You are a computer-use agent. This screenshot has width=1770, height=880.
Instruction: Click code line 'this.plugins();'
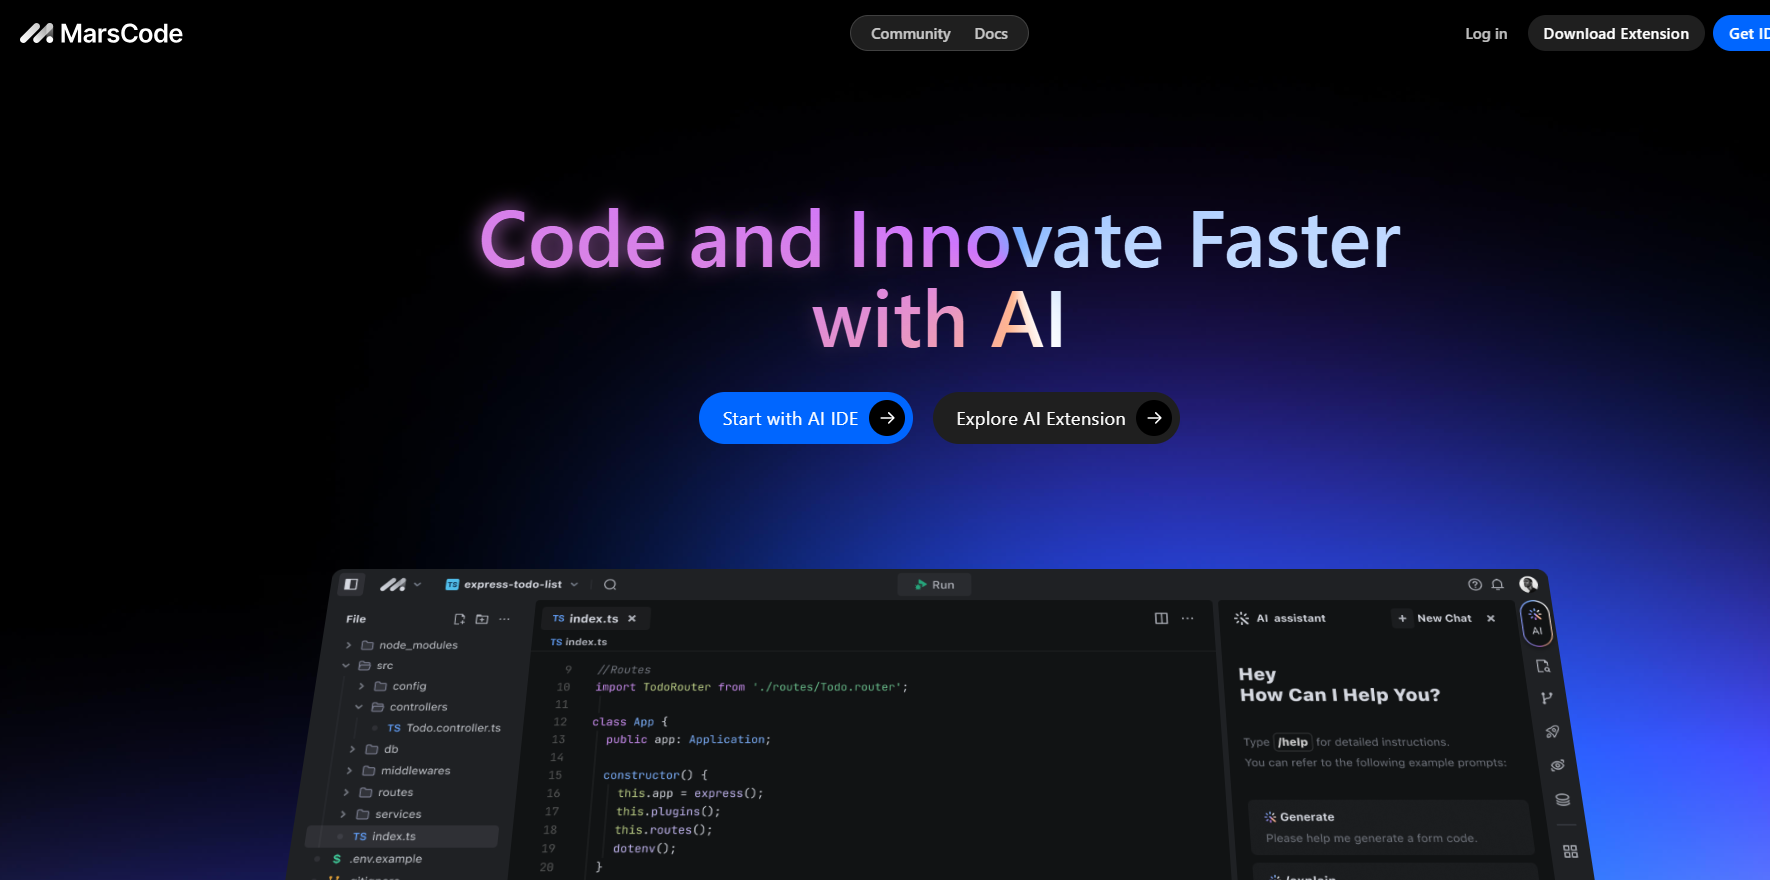coord(668,811)
